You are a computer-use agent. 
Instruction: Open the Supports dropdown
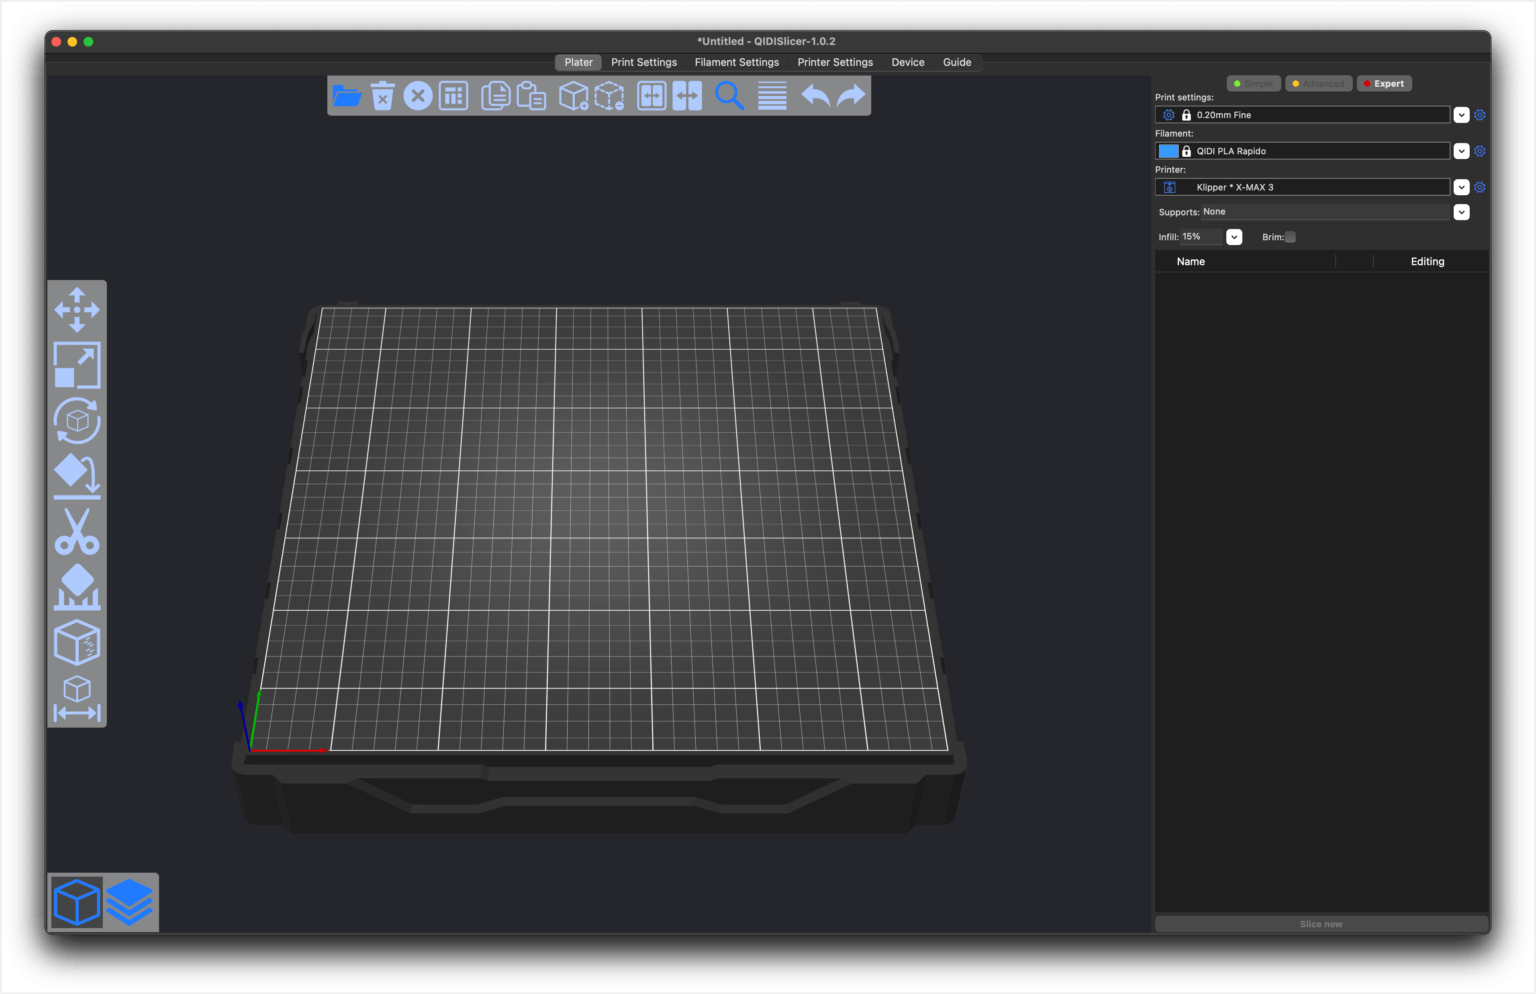click(x=1461, y=211)
